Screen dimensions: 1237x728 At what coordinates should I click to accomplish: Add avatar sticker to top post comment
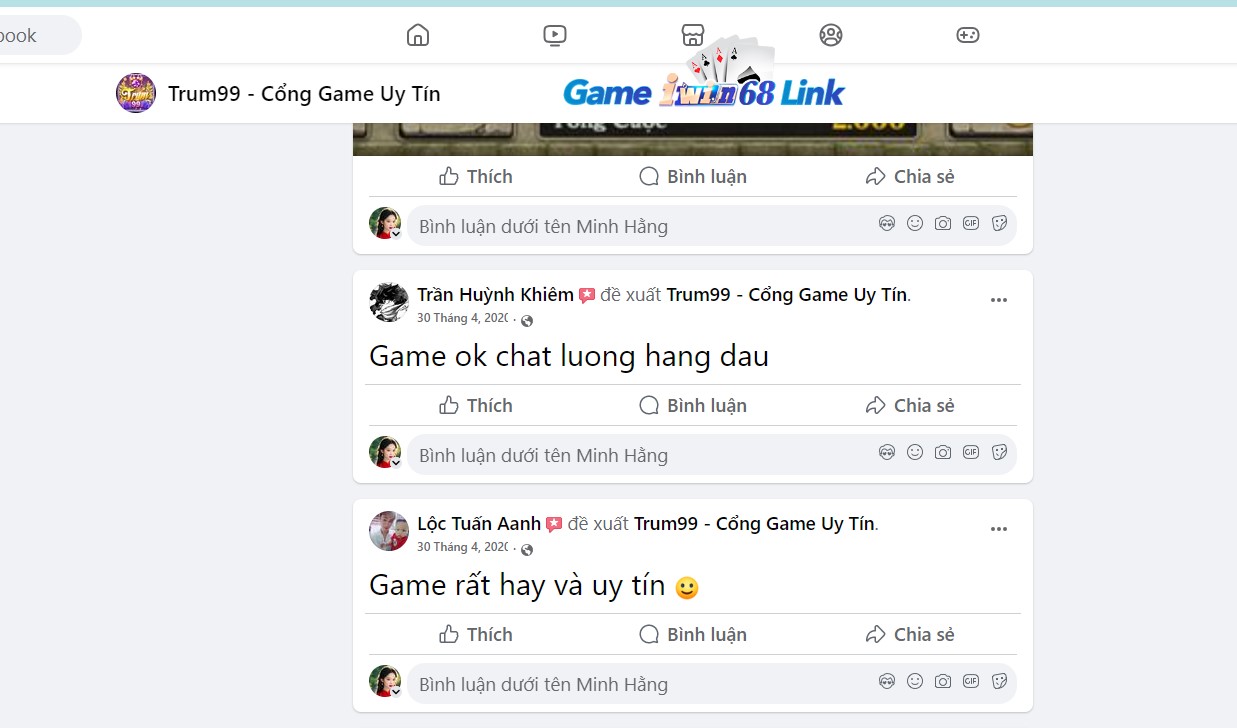click(x=887, y=224)
